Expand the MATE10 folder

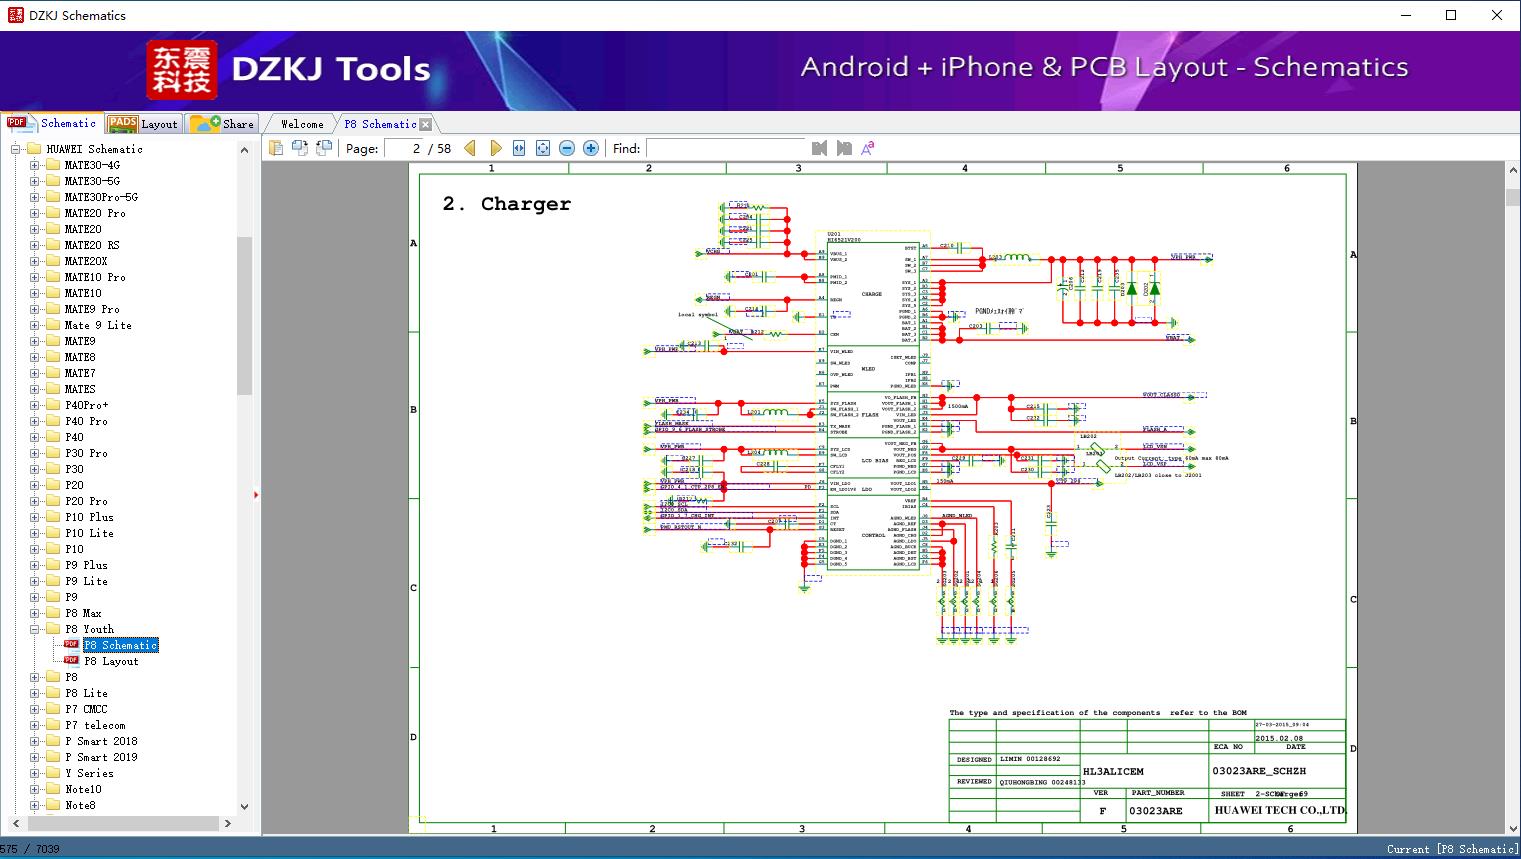pyautogui.click(x=35, y=293)
